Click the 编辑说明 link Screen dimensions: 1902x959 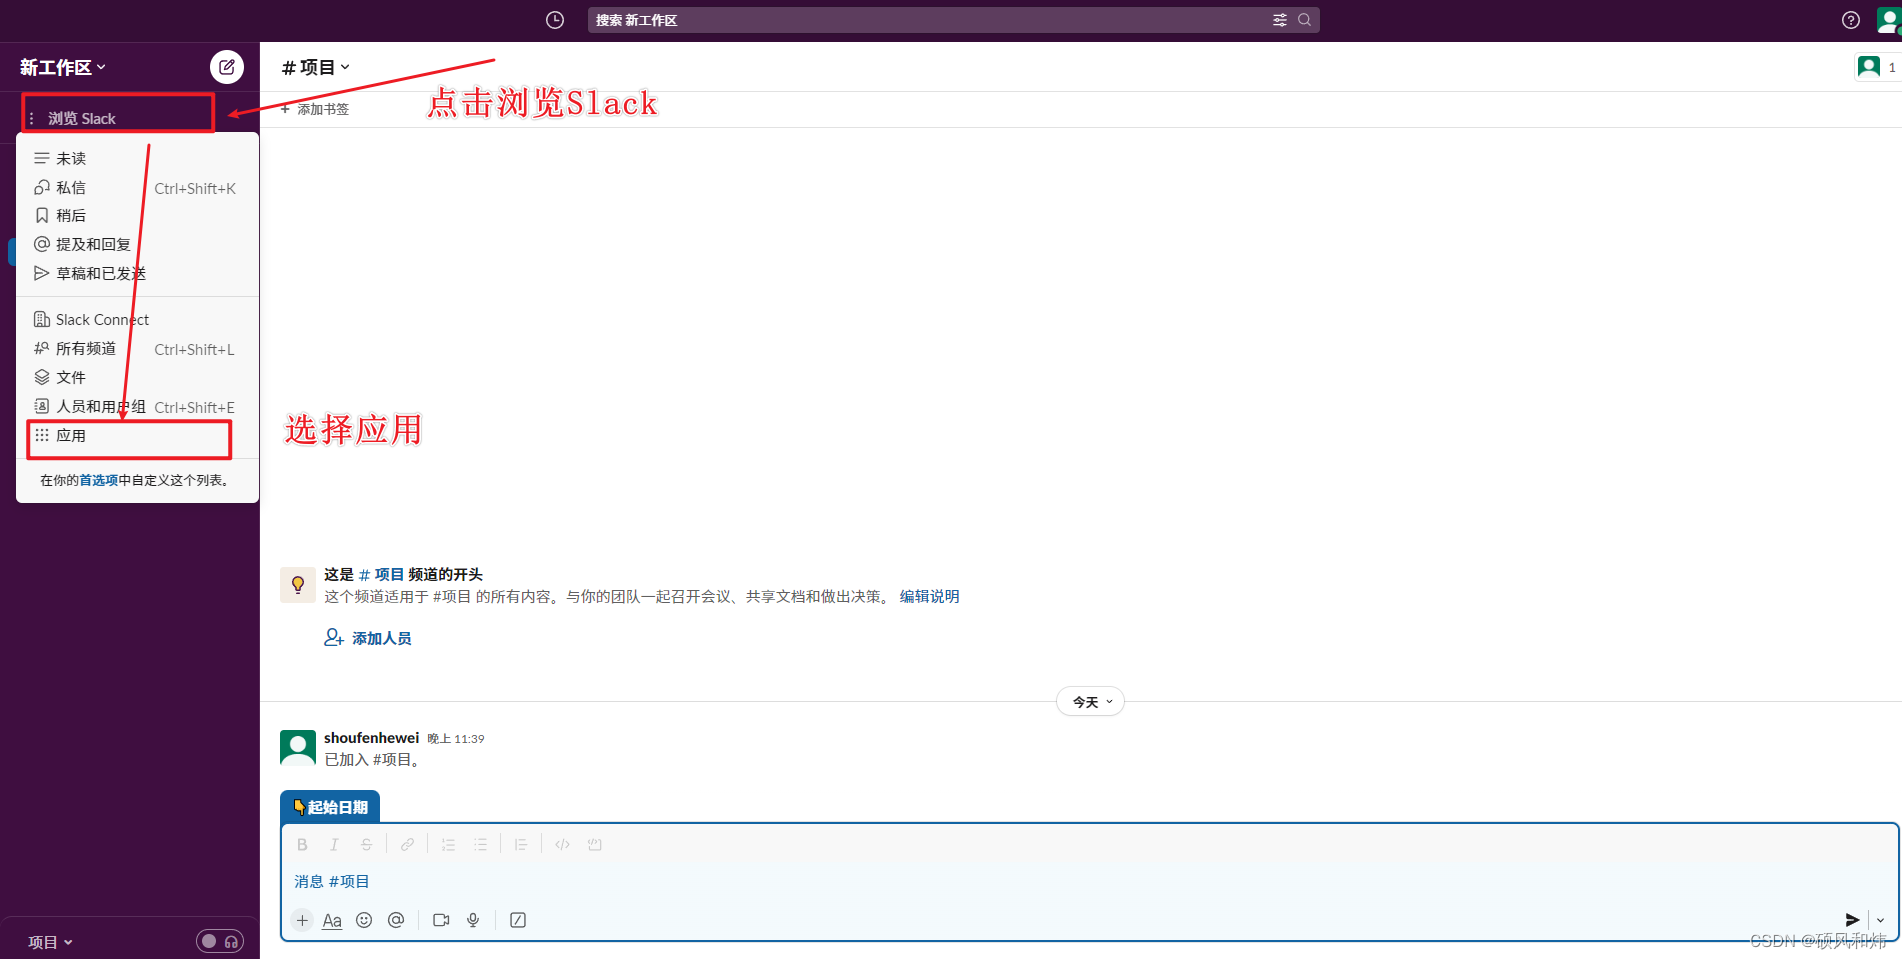[x=929, y=596]
